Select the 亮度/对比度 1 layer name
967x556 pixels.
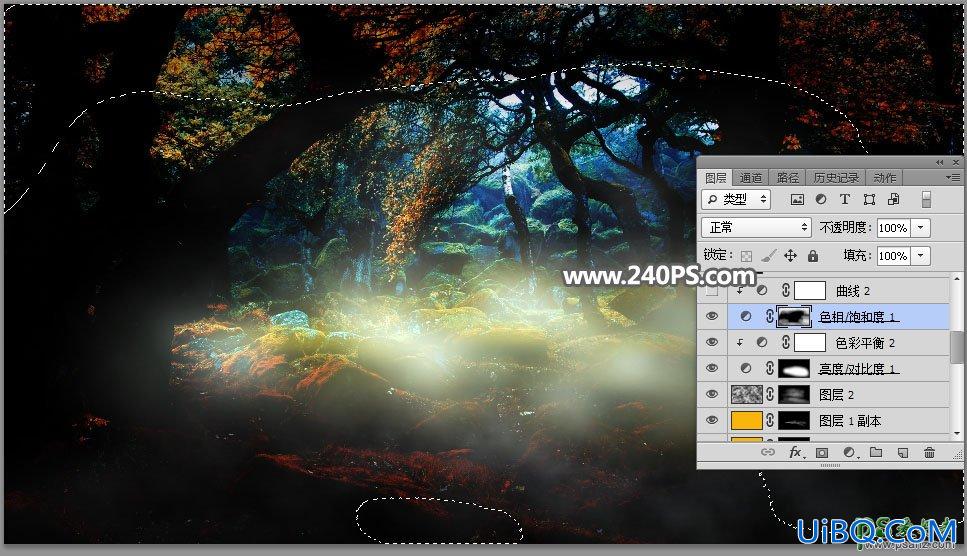858,369
